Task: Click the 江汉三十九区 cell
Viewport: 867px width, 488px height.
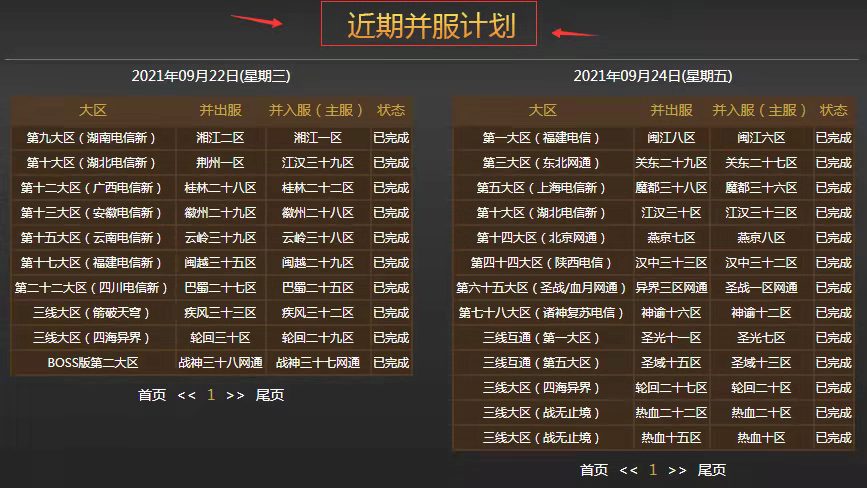Action: point(318,163)
